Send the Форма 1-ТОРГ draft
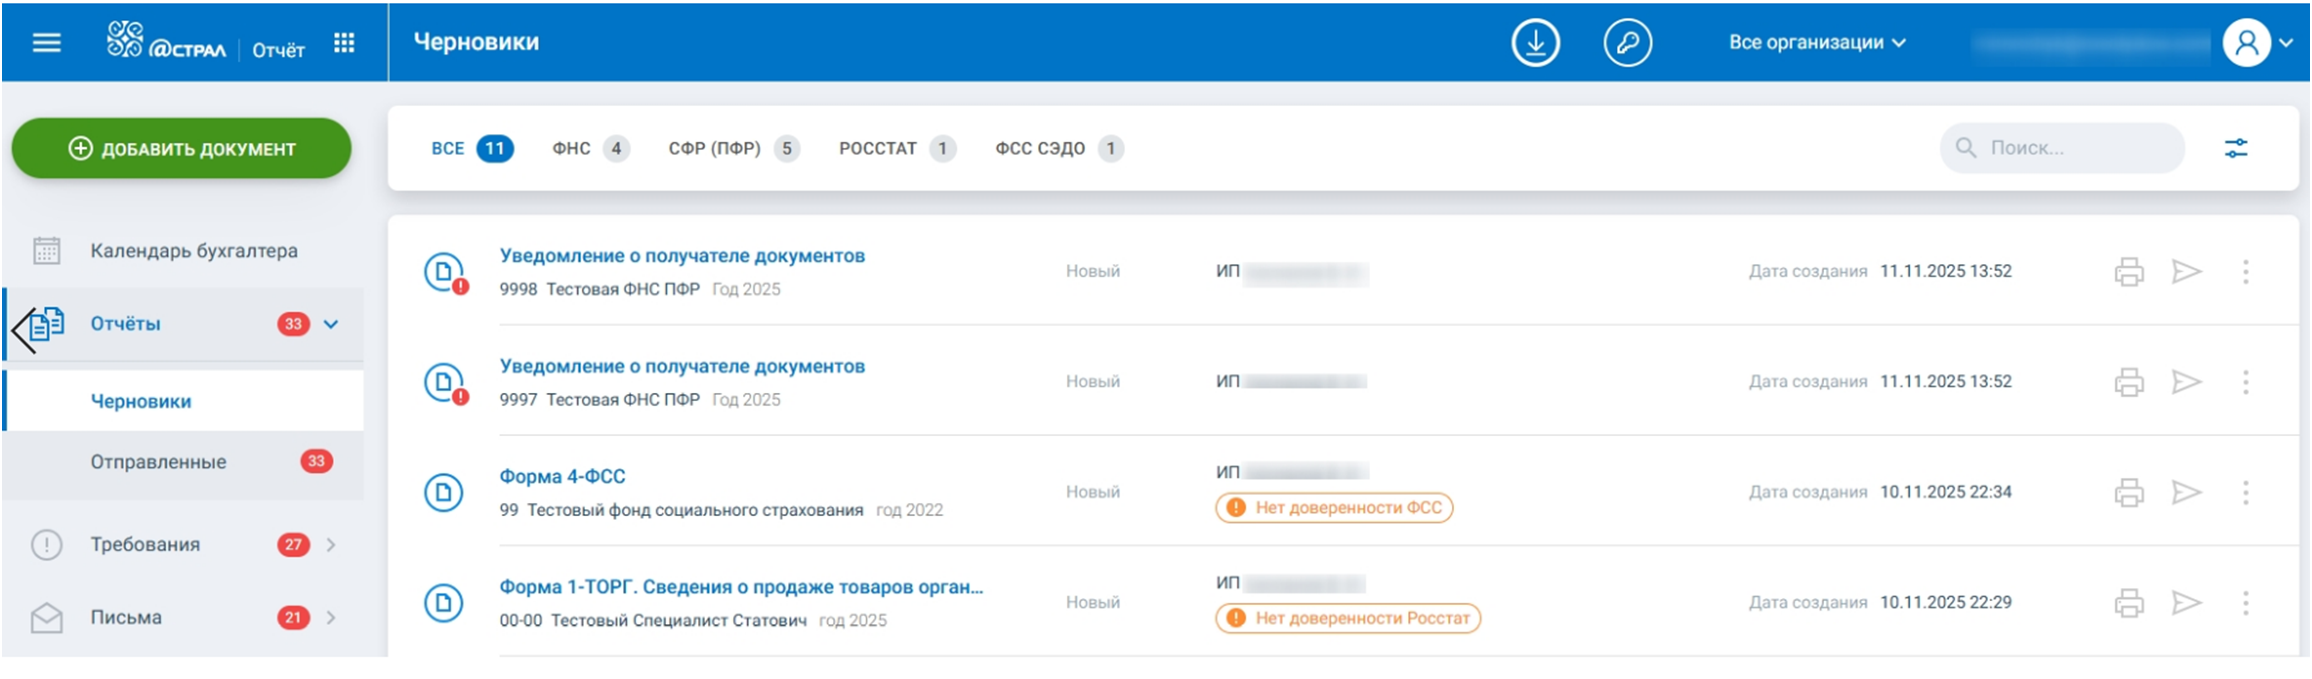Viewport: 2312px width, 679px height. click(x=2187, y=602)
